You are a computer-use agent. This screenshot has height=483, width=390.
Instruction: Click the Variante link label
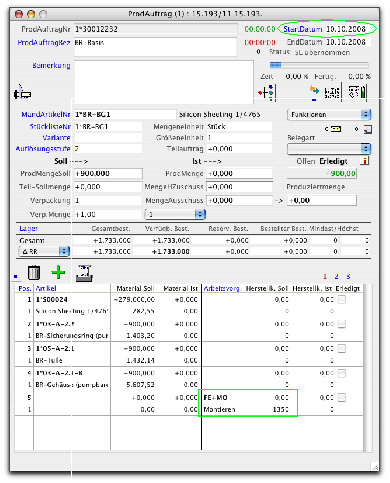(56, 138)
